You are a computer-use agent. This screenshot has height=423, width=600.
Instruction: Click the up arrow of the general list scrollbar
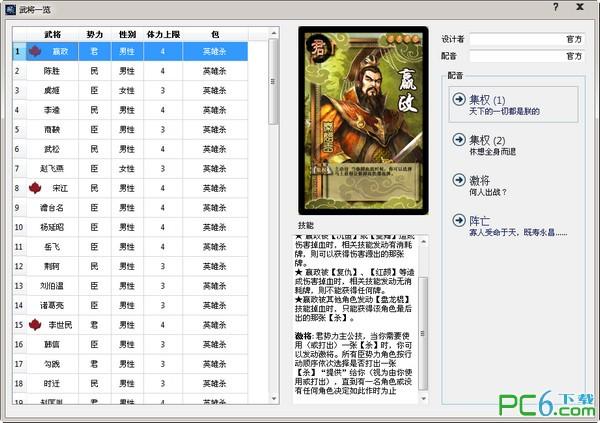(274, 33)
